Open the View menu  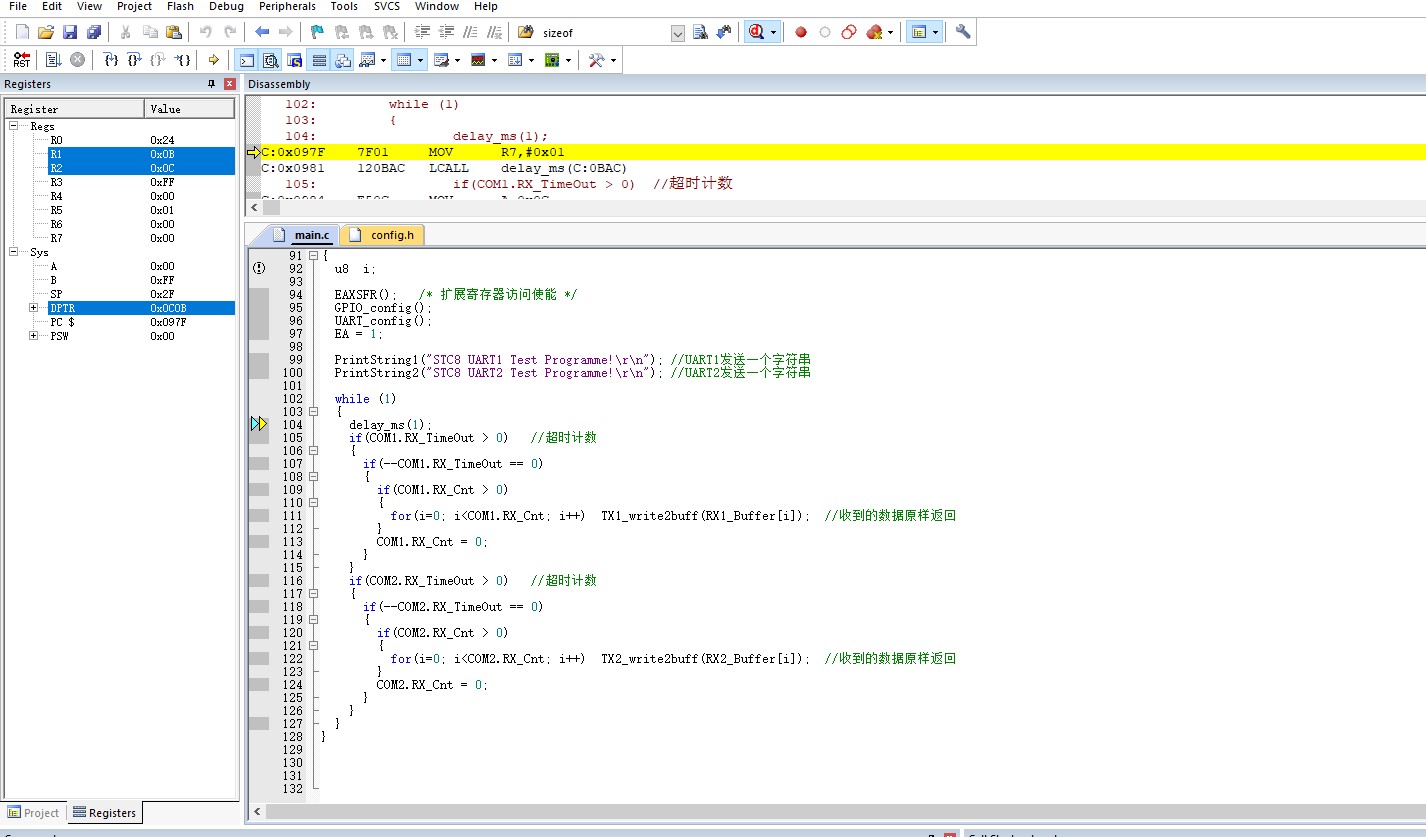[89, 6]
